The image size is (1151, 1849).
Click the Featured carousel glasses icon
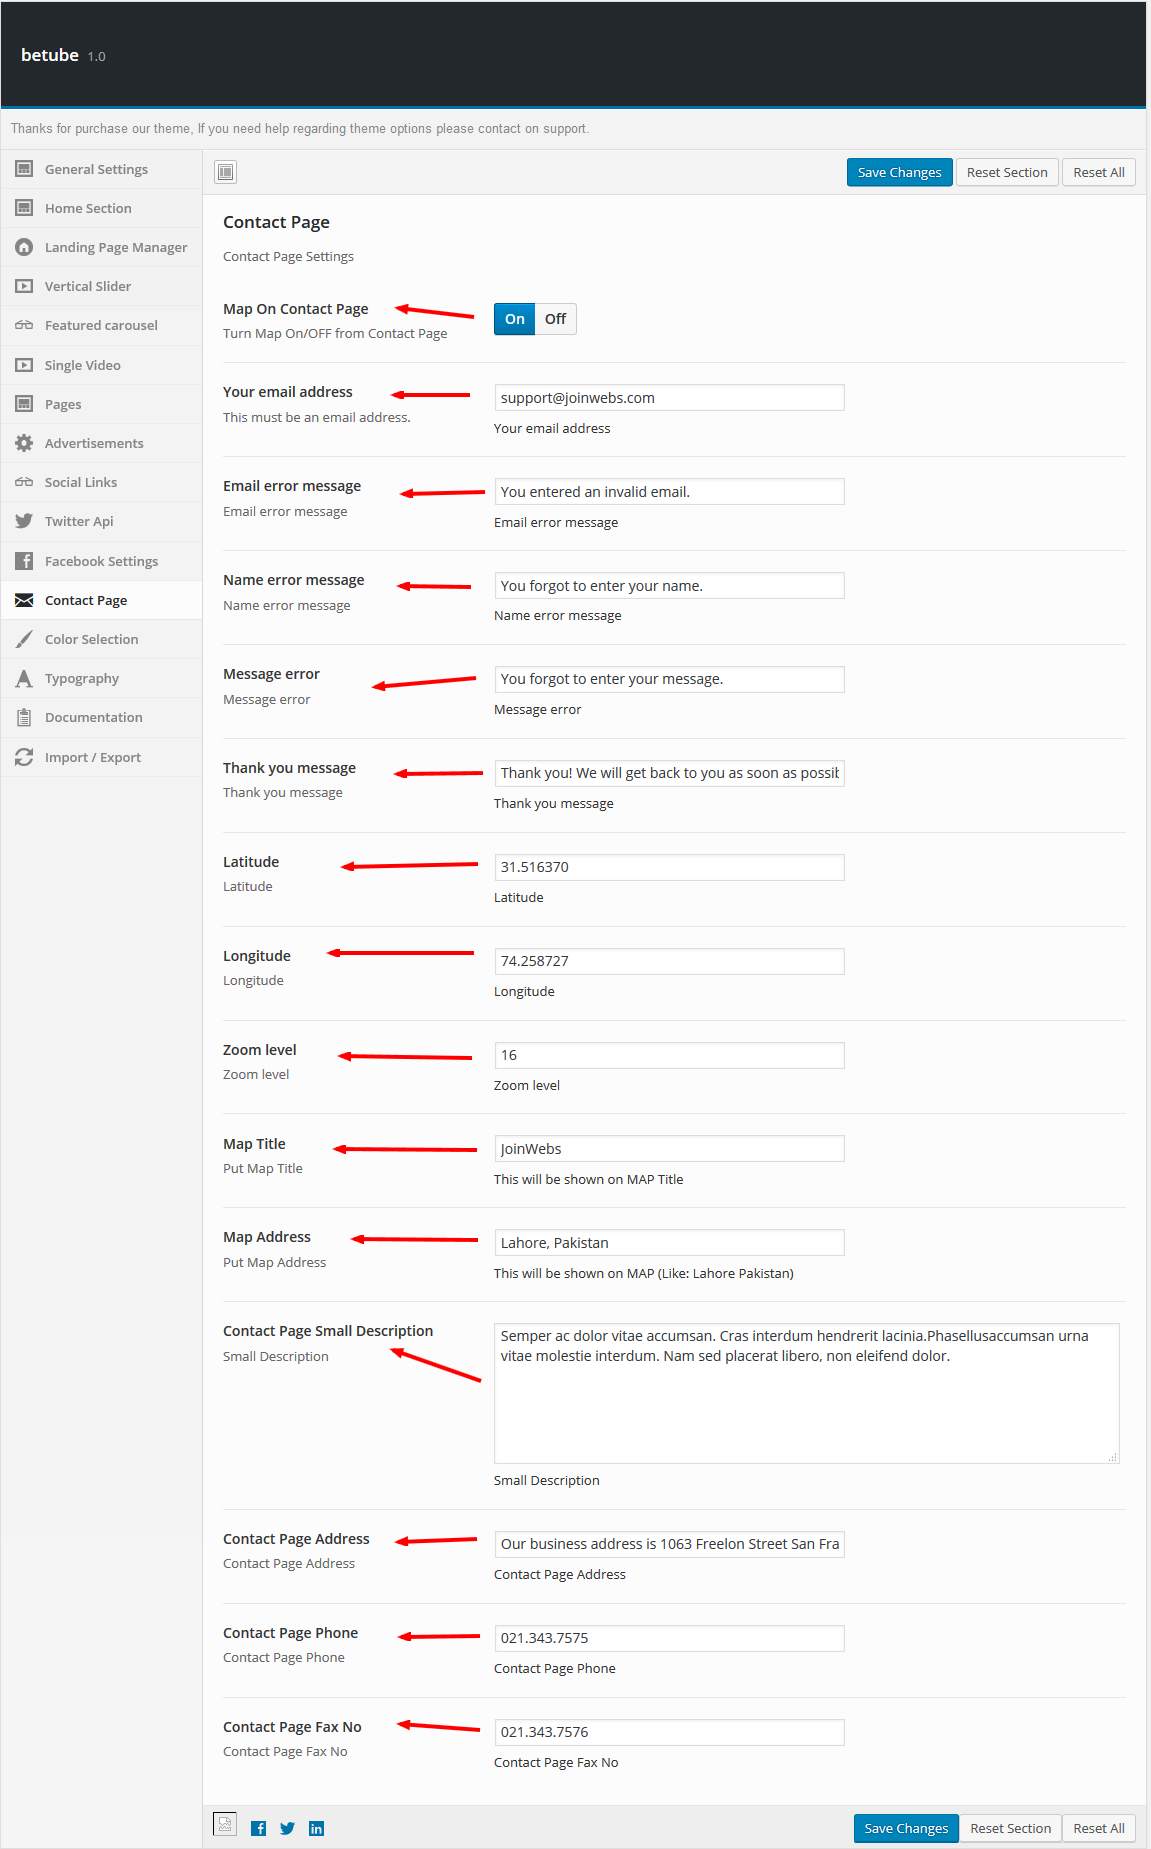point(24,325)
